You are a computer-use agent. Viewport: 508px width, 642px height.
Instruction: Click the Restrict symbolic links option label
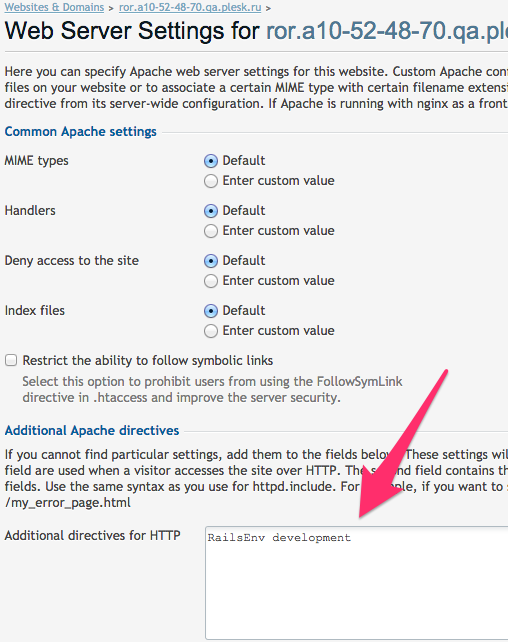(148, 360)
